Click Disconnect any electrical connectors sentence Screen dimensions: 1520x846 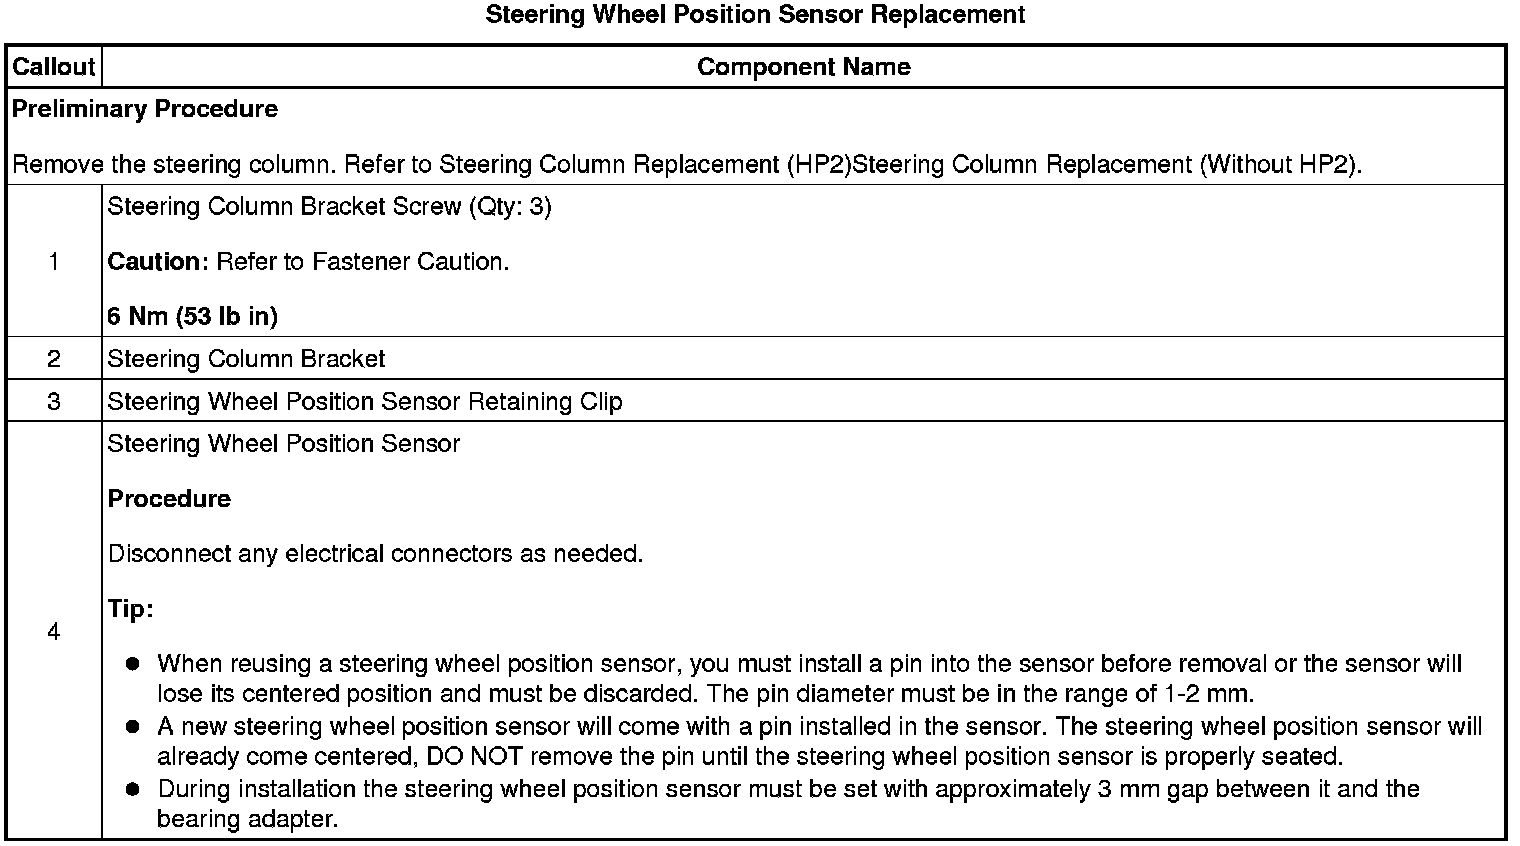click(x=375, y=554)
